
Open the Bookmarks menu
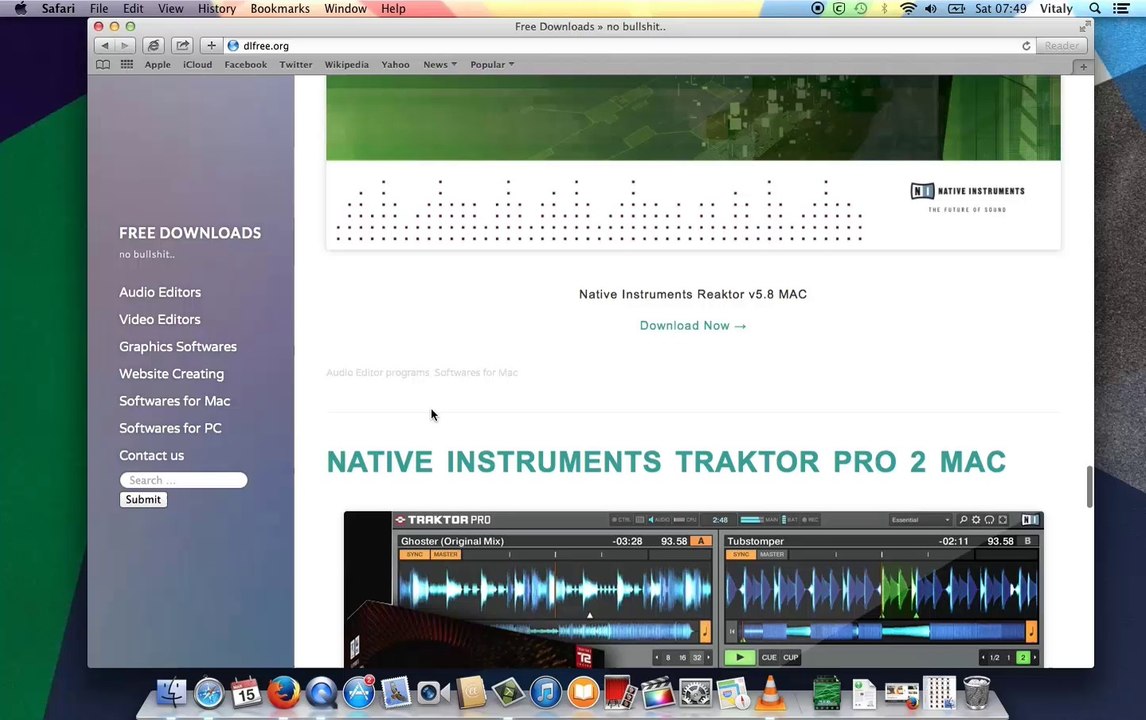click(280, 8)
